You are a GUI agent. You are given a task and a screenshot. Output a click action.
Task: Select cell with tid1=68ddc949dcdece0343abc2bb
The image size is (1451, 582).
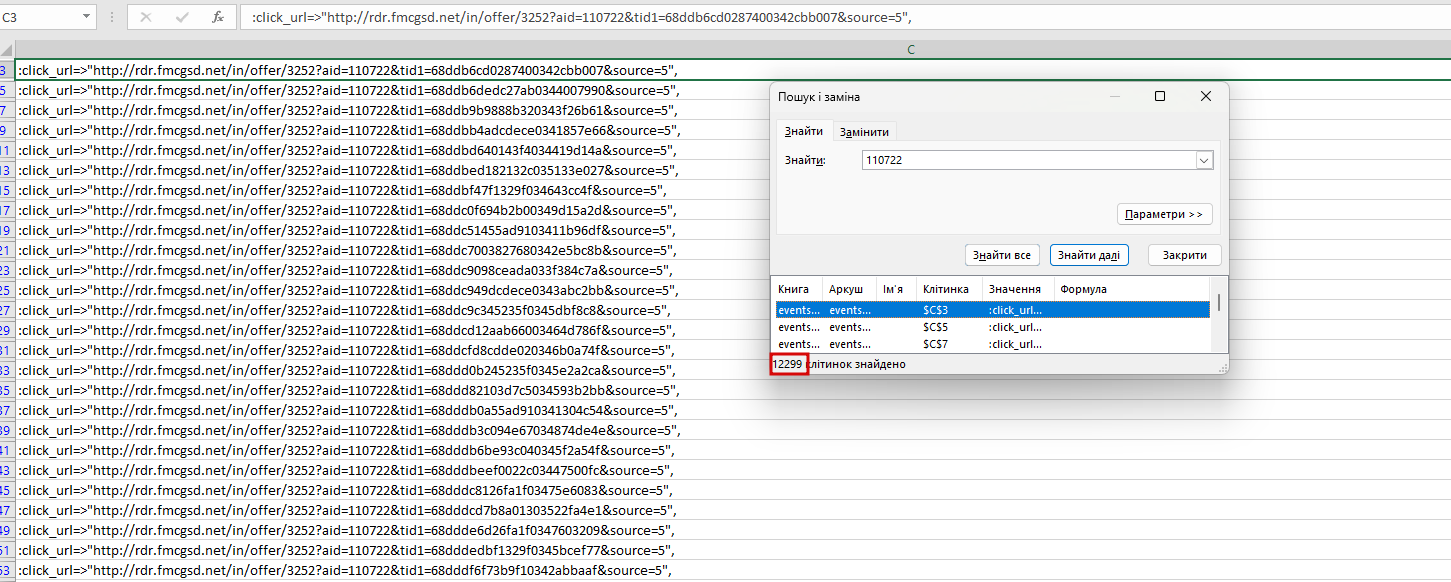click(733, 290)
